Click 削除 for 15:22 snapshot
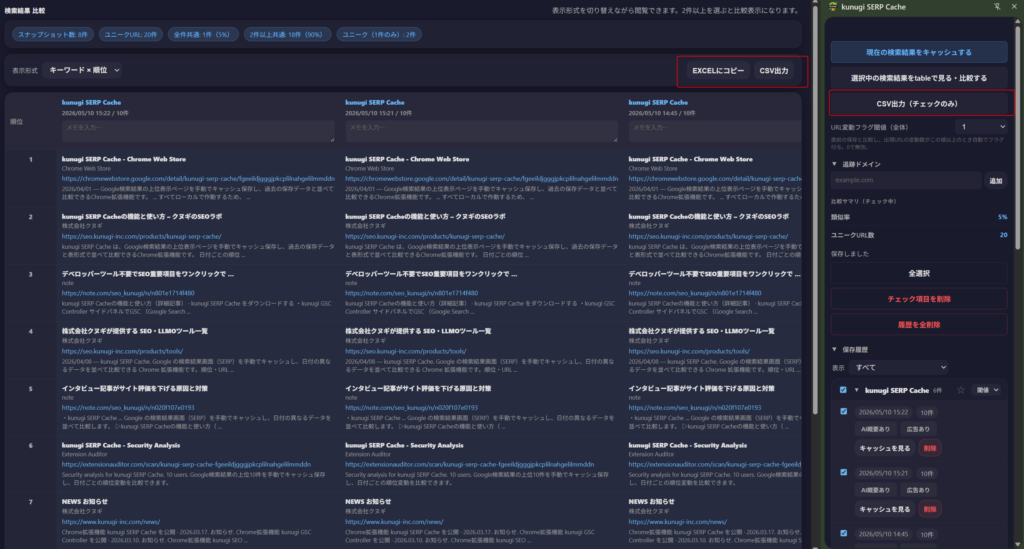Viewport: 1024px width, 549px height. click(930, 448)
